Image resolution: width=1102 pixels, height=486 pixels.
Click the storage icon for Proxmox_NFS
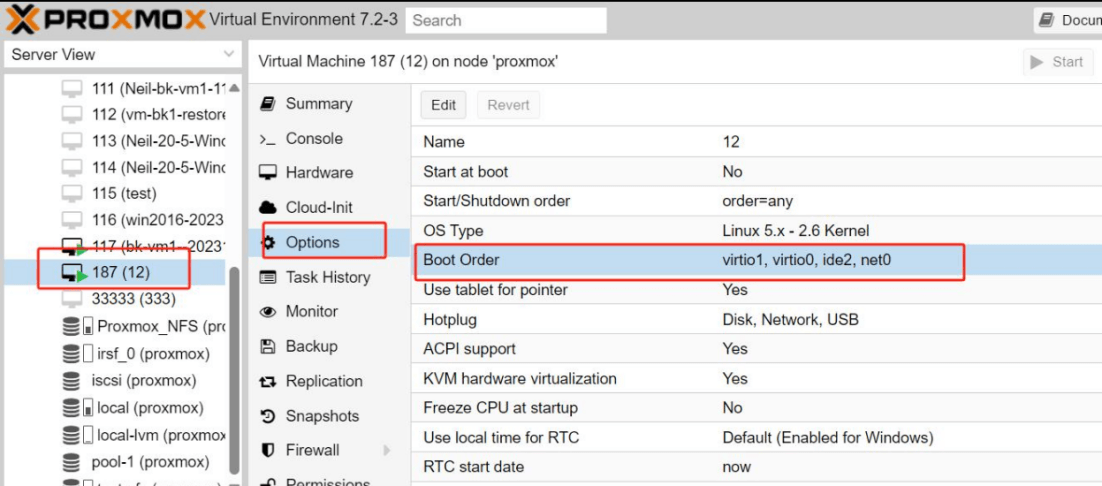[77, 326]
